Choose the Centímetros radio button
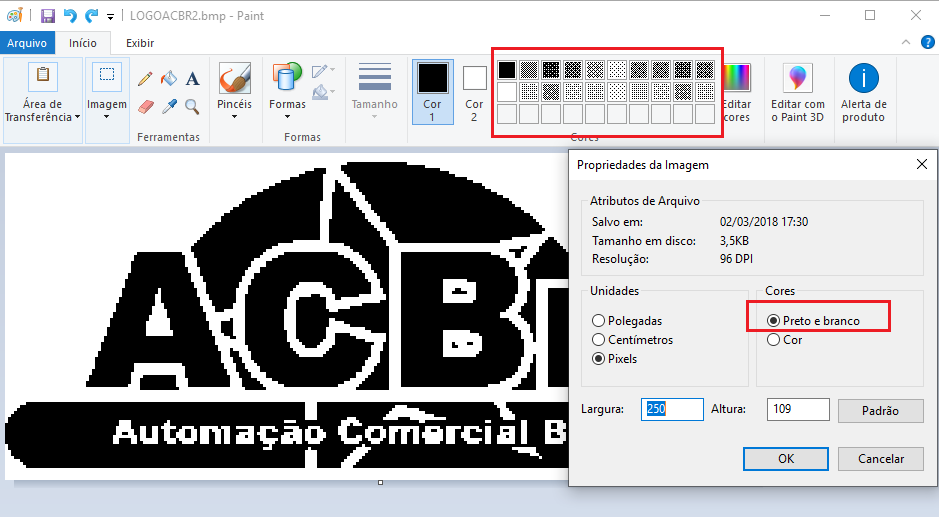Image resolution: width=939 pixels, height=517 pixels. pos(632,340)
